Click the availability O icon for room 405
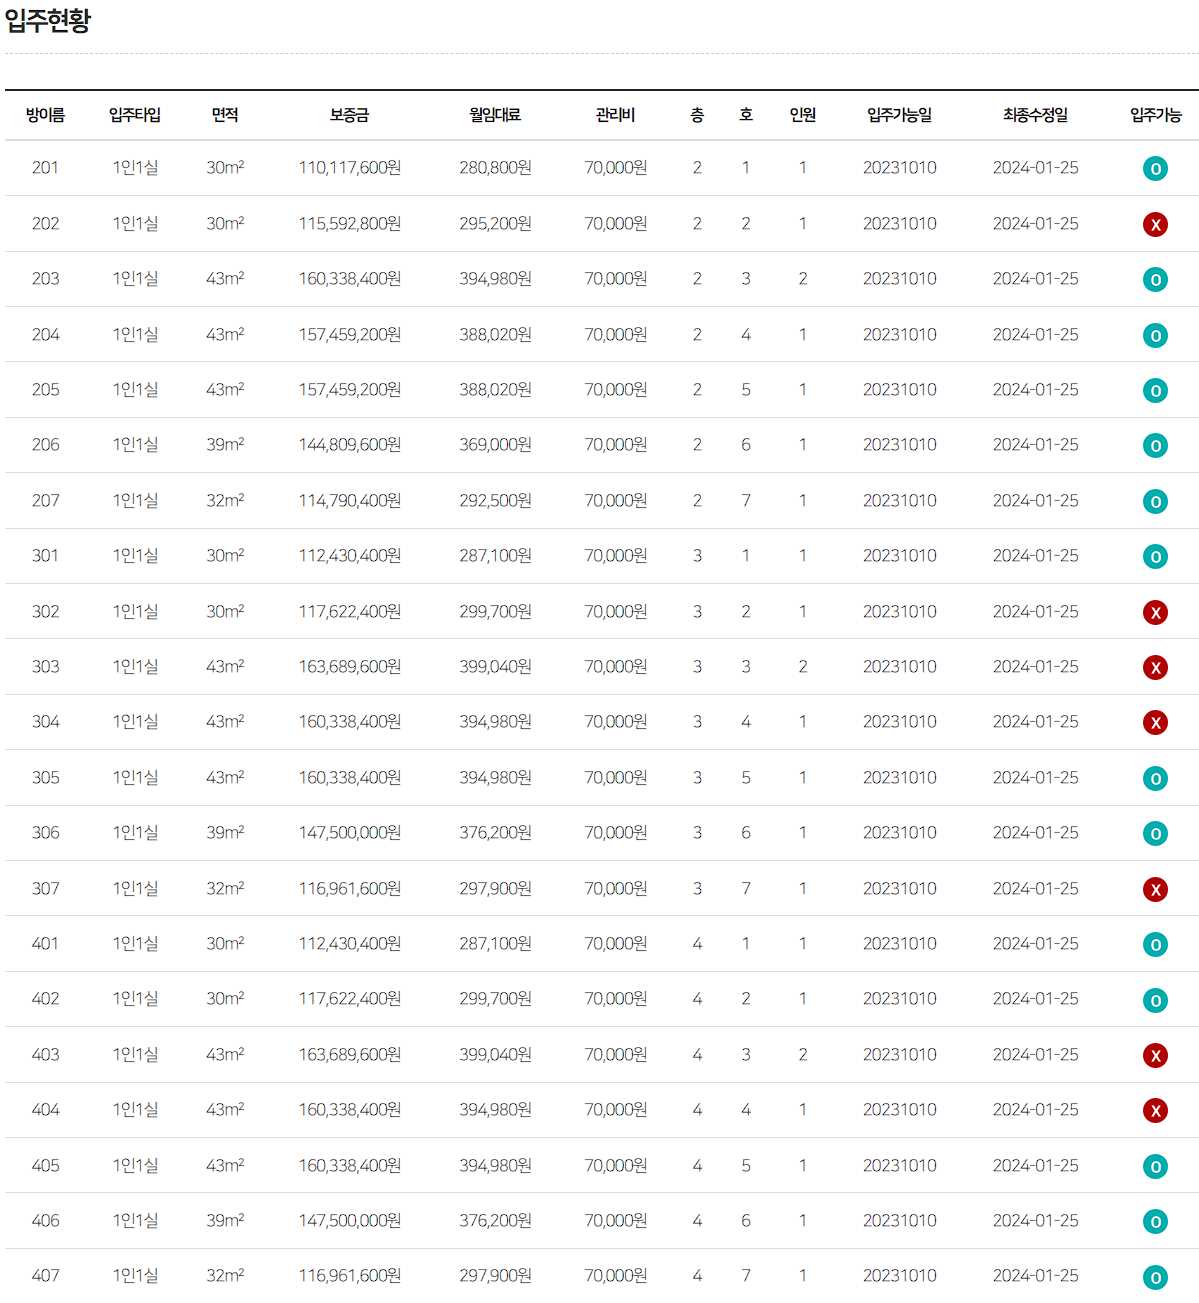 click(1155, 1166)
